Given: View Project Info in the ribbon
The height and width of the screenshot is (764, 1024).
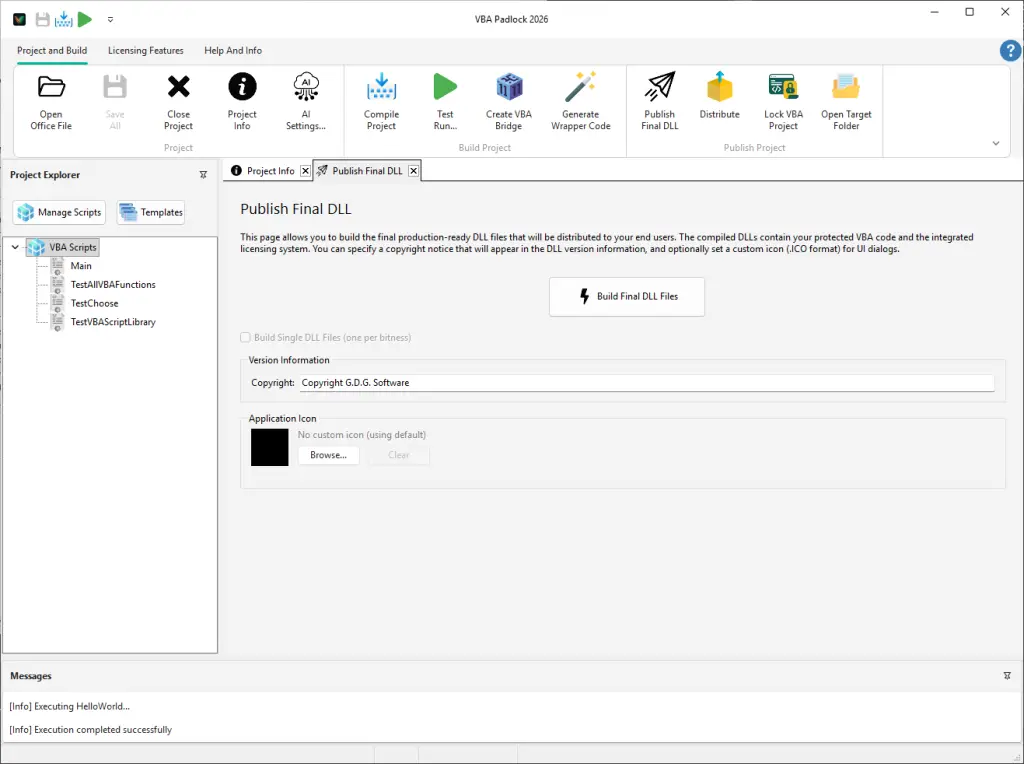Looking at the screenshot, I should tap(241, 100).
